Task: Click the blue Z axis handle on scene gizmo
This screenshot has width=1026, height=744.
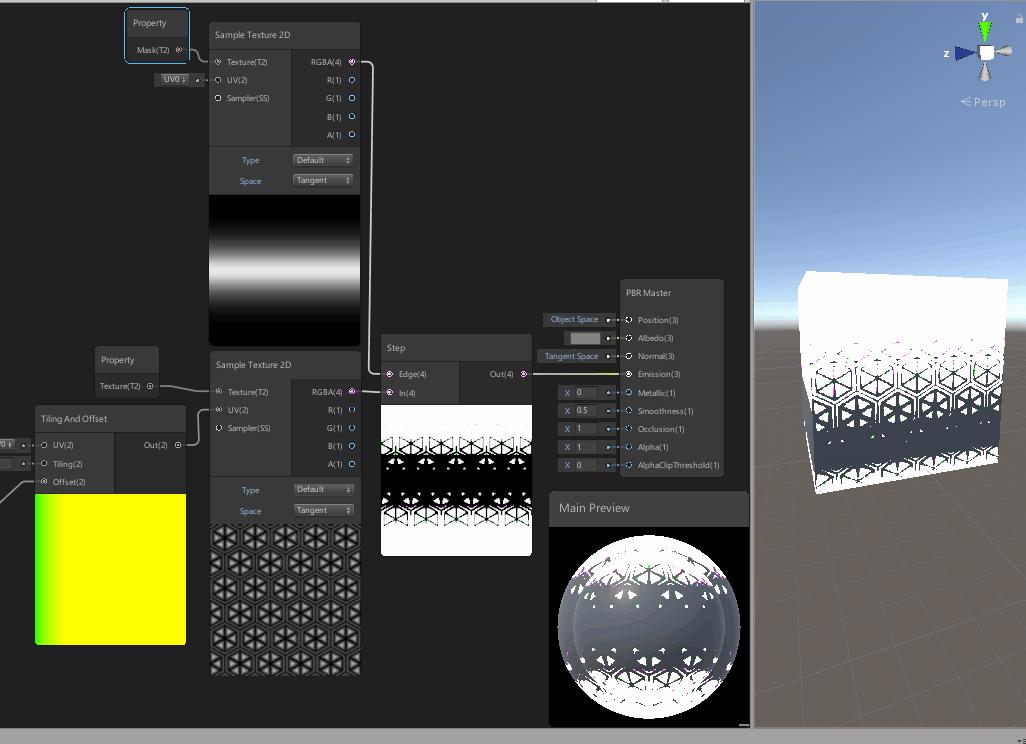Action: click(x=962, y=54)
